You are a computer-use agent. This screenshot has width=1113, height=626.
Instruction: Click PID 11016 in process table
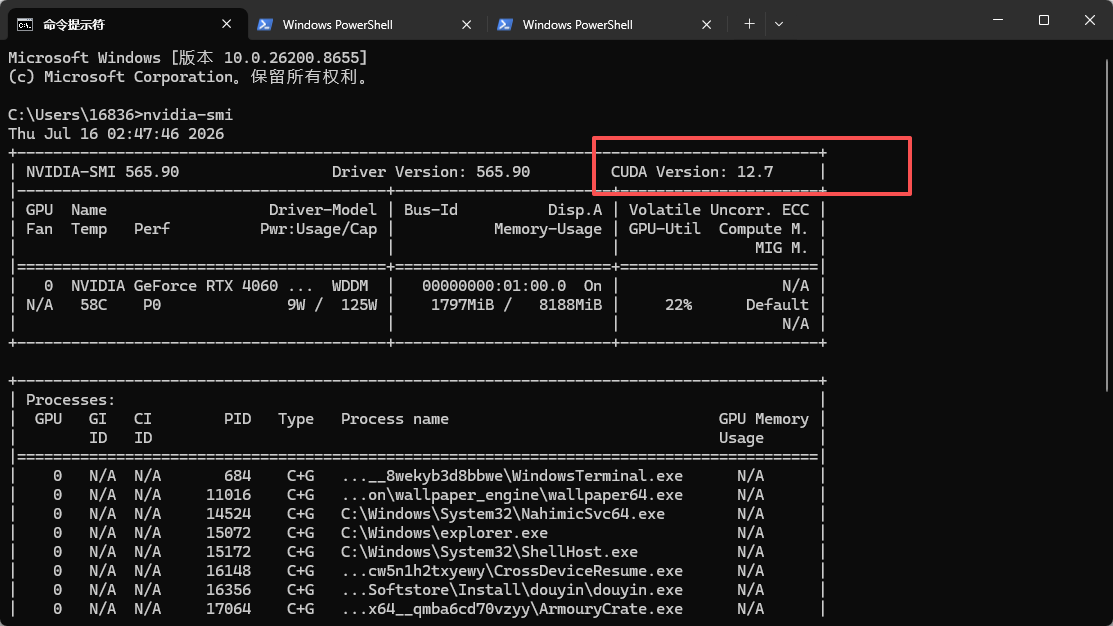tap(228, 495)
